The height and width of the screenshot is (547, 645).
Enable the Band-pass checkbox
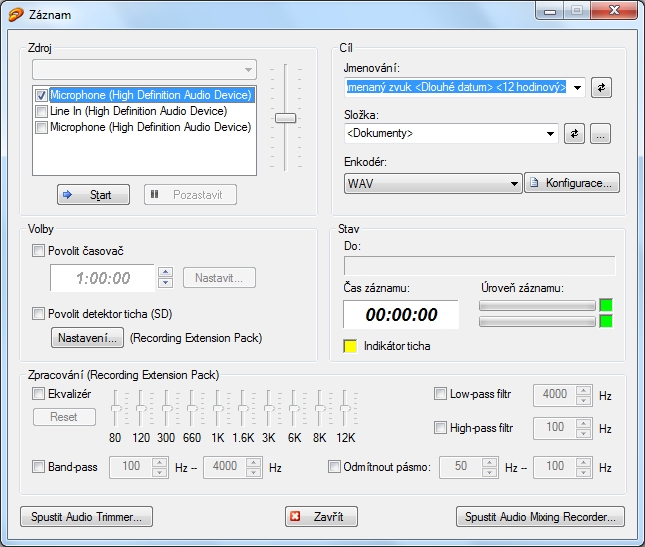pos(38,467)
